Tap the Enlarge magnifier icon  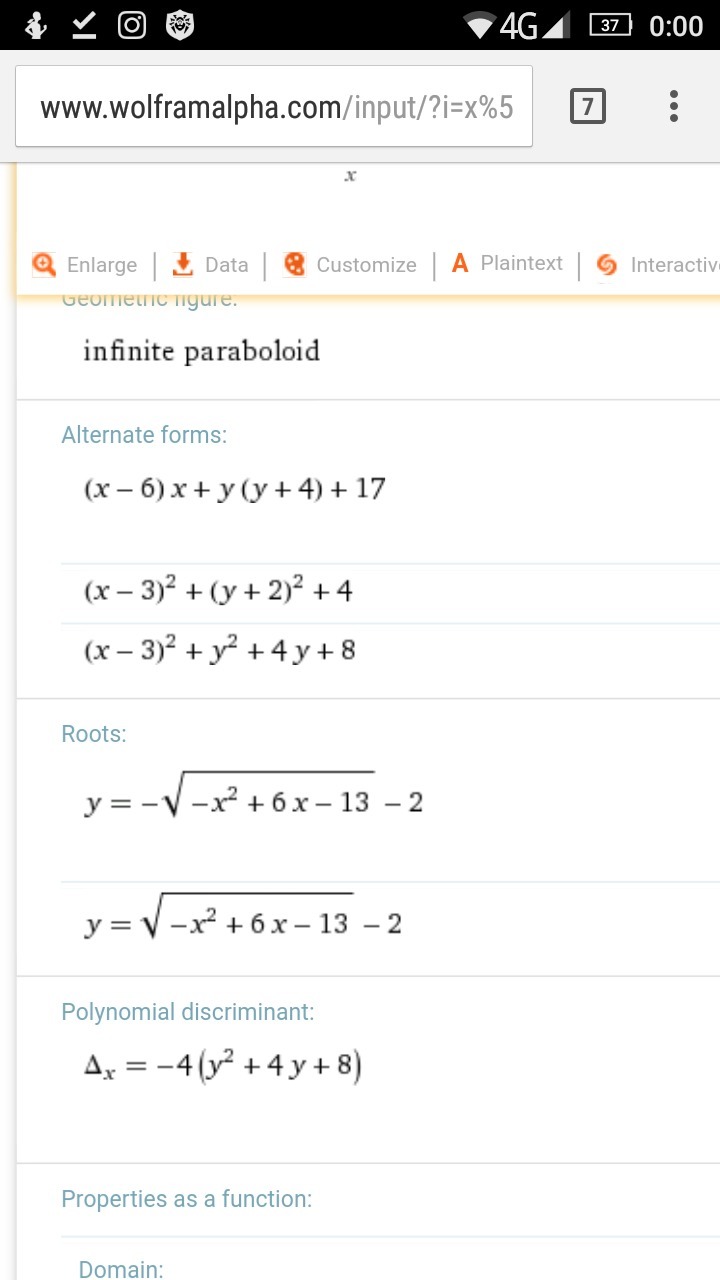[x=44, y=264]
